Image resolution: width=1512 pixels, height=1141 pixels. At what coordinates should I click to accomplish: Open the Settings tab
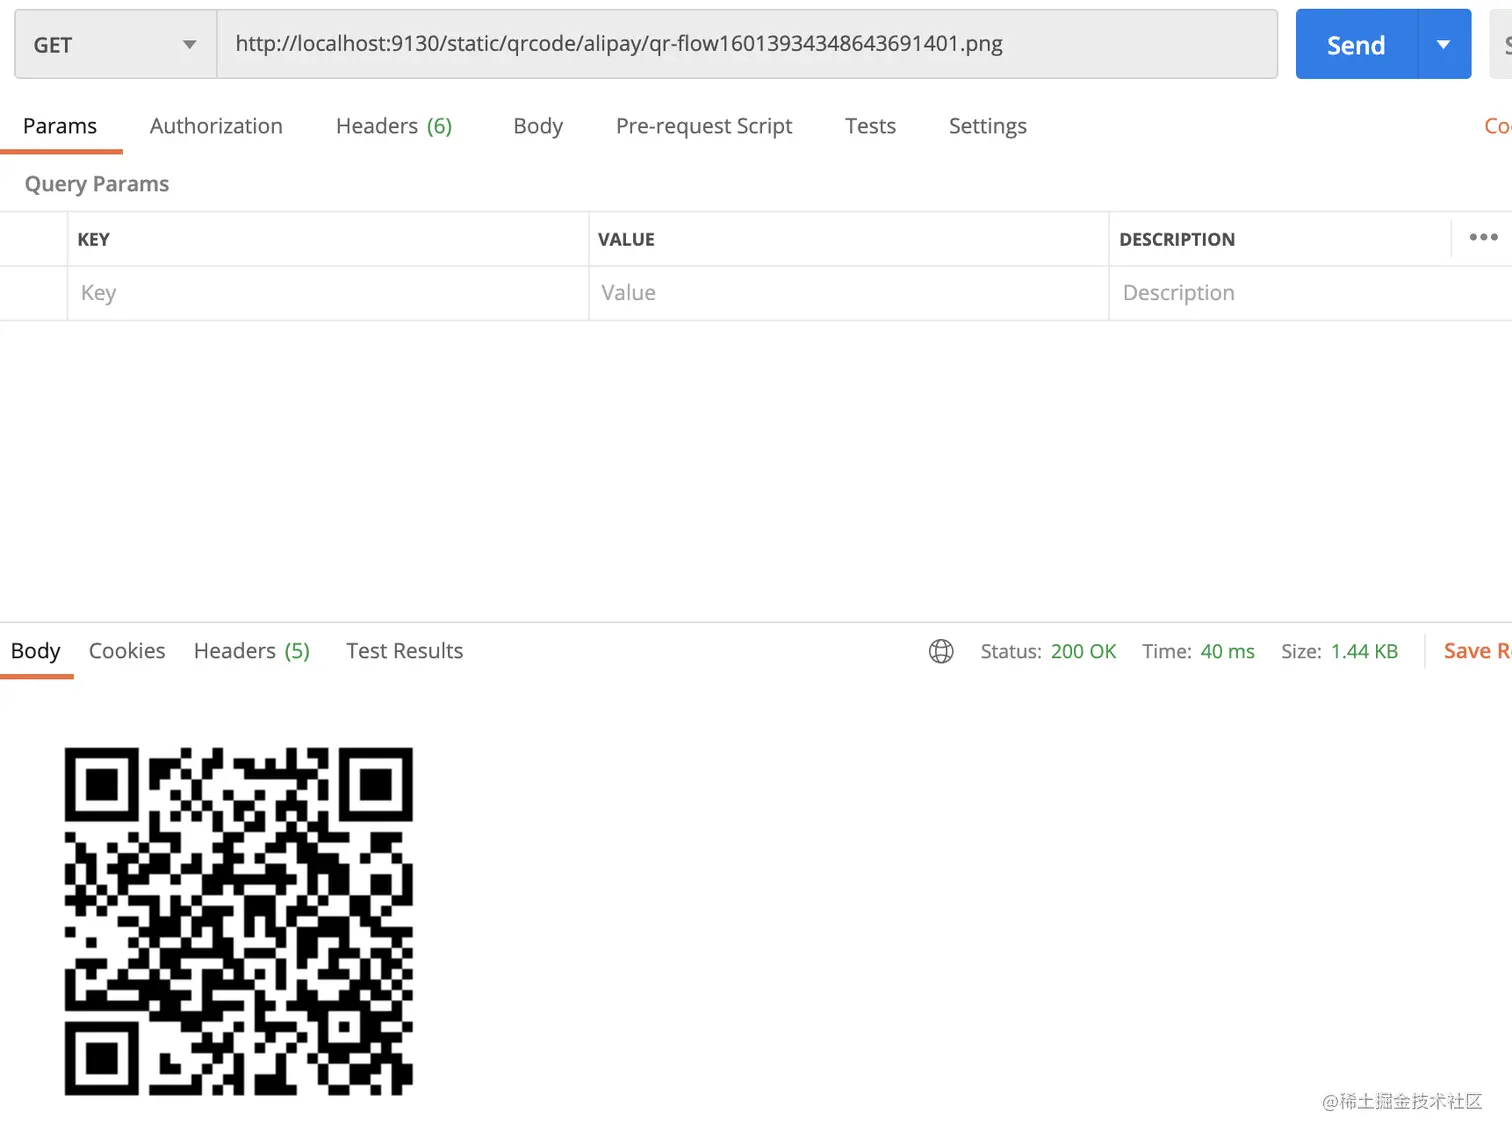click(x=988, y=126)
